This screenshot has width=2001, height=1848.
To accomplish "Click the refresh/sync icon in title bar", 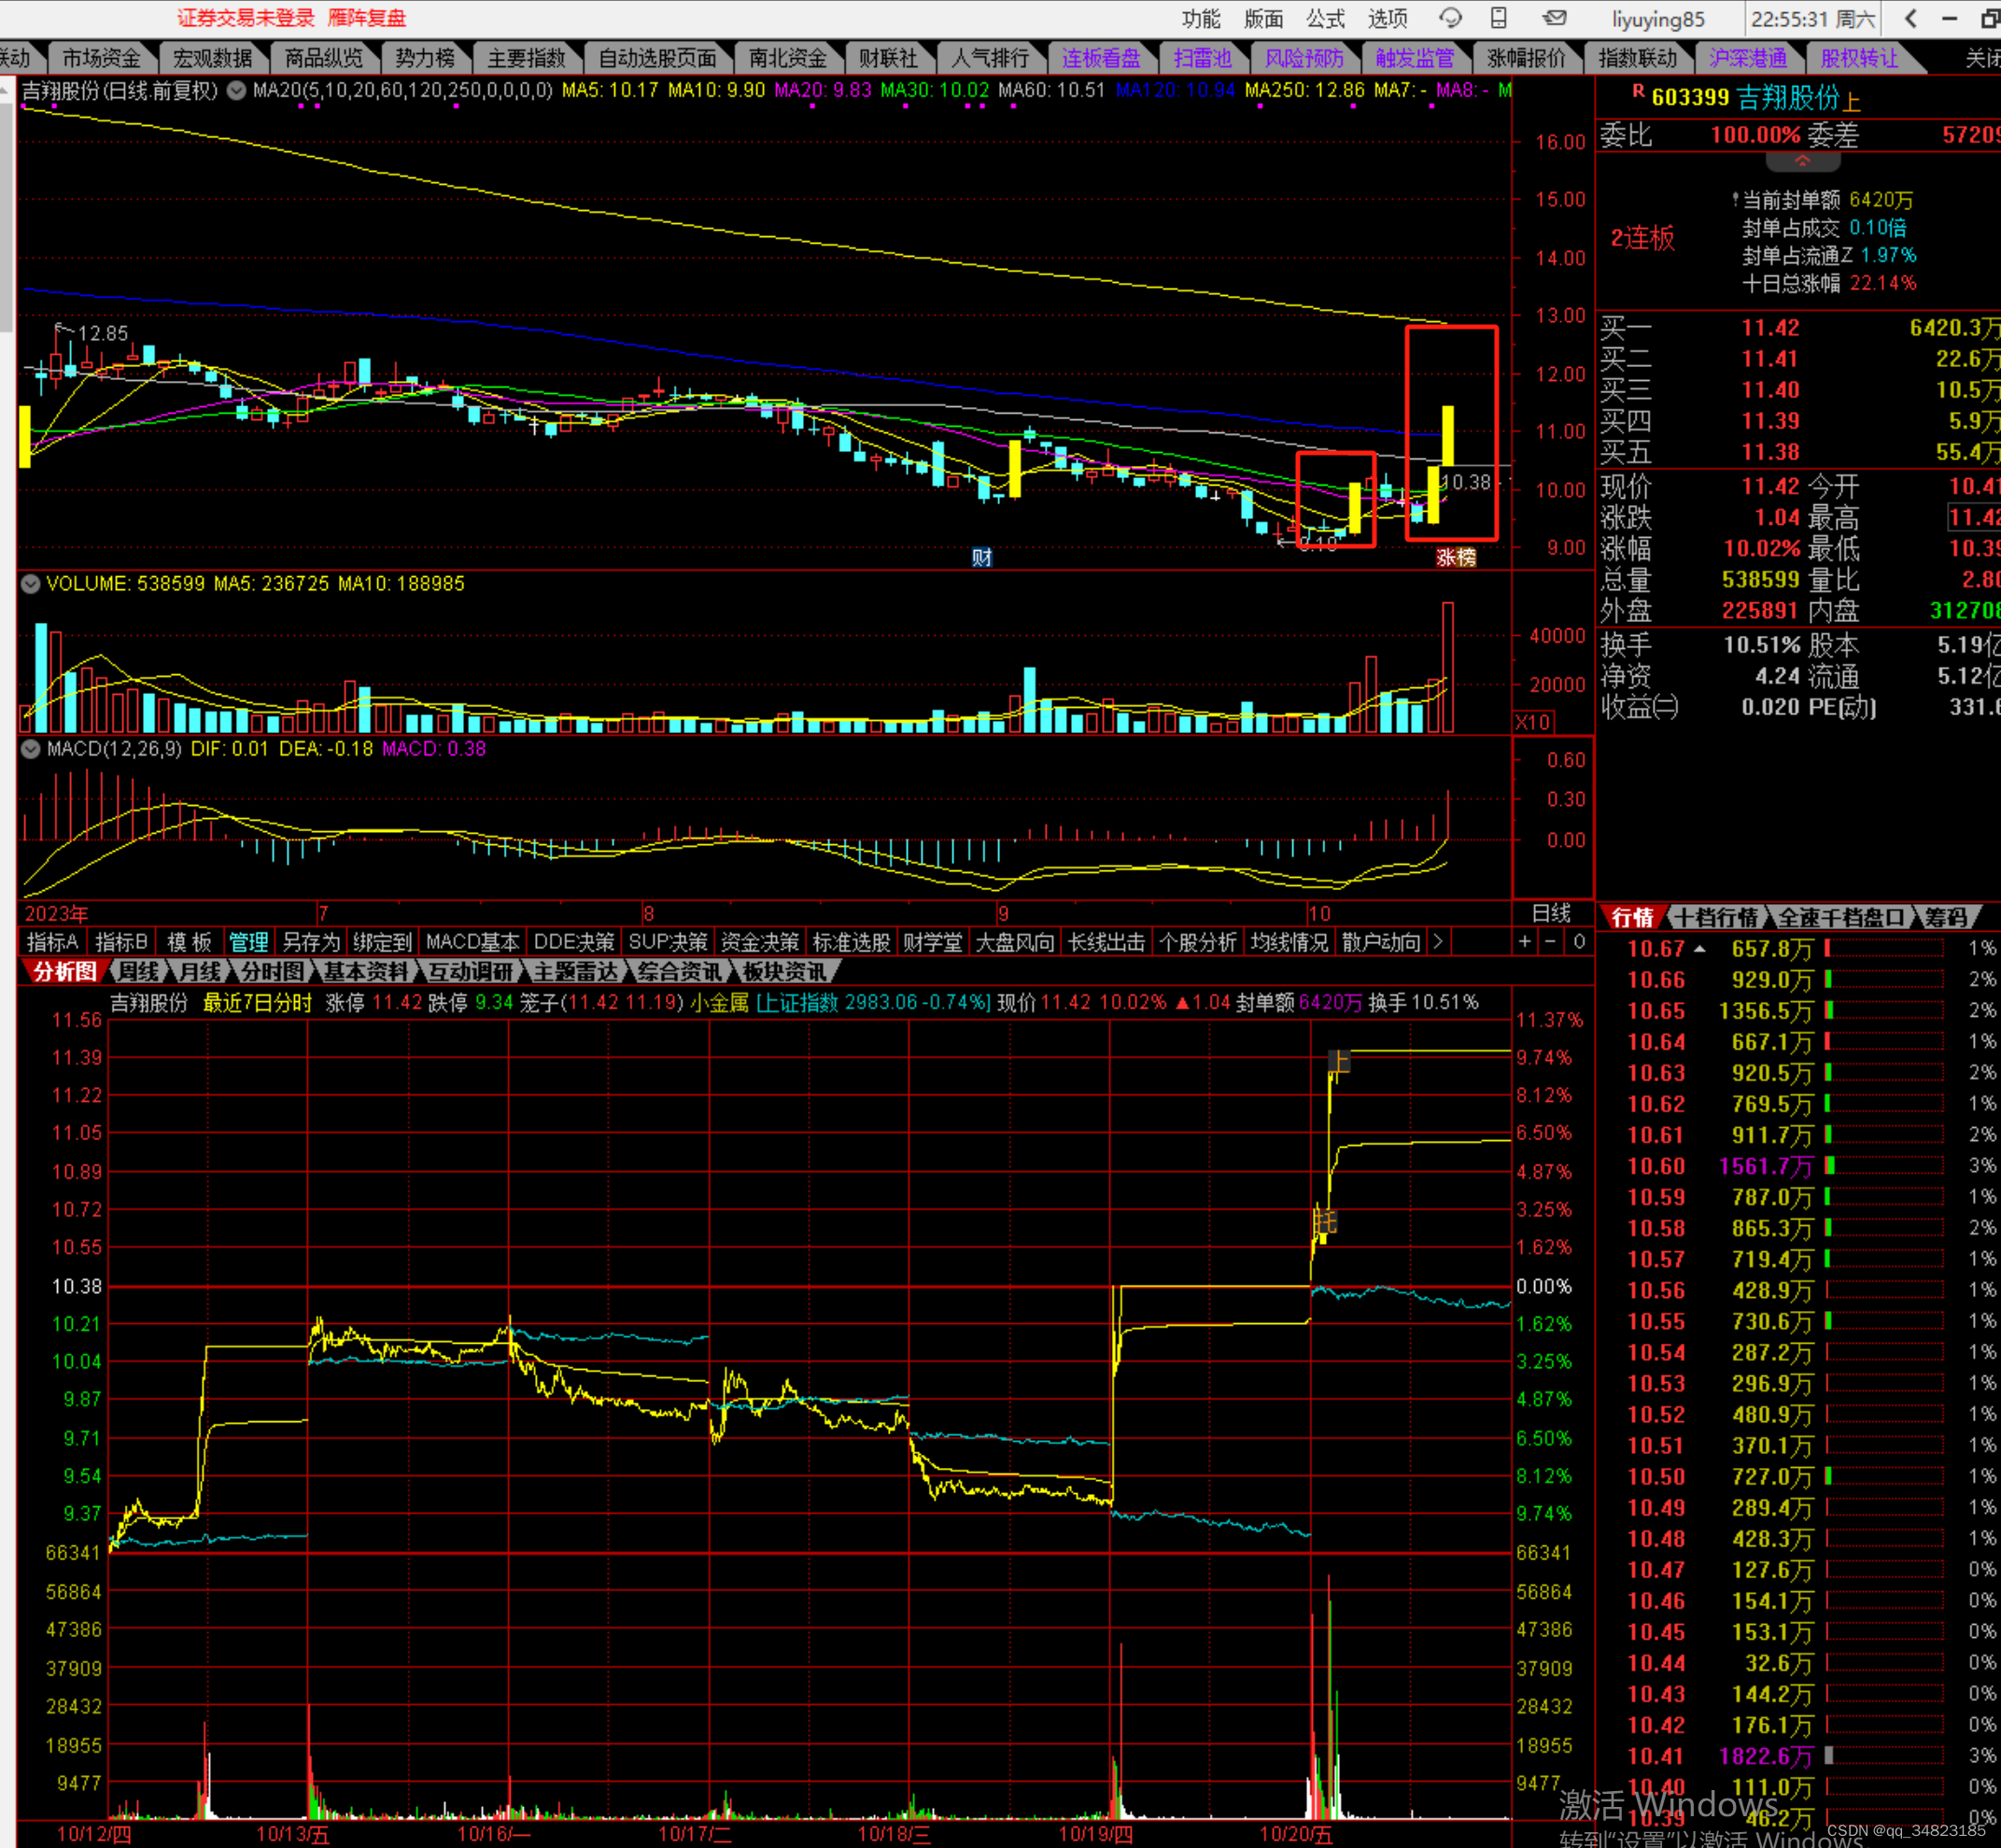I will [x=1450, y=18].
